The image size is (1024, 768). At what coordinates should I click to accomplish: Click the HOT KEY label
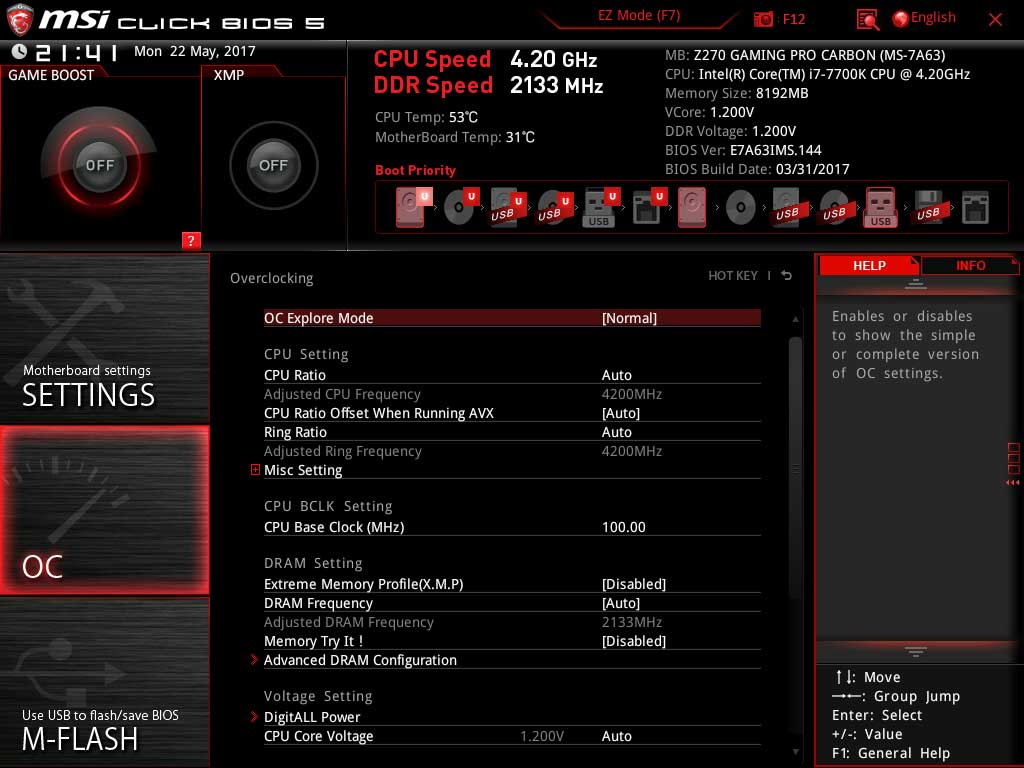click(733, 276)
